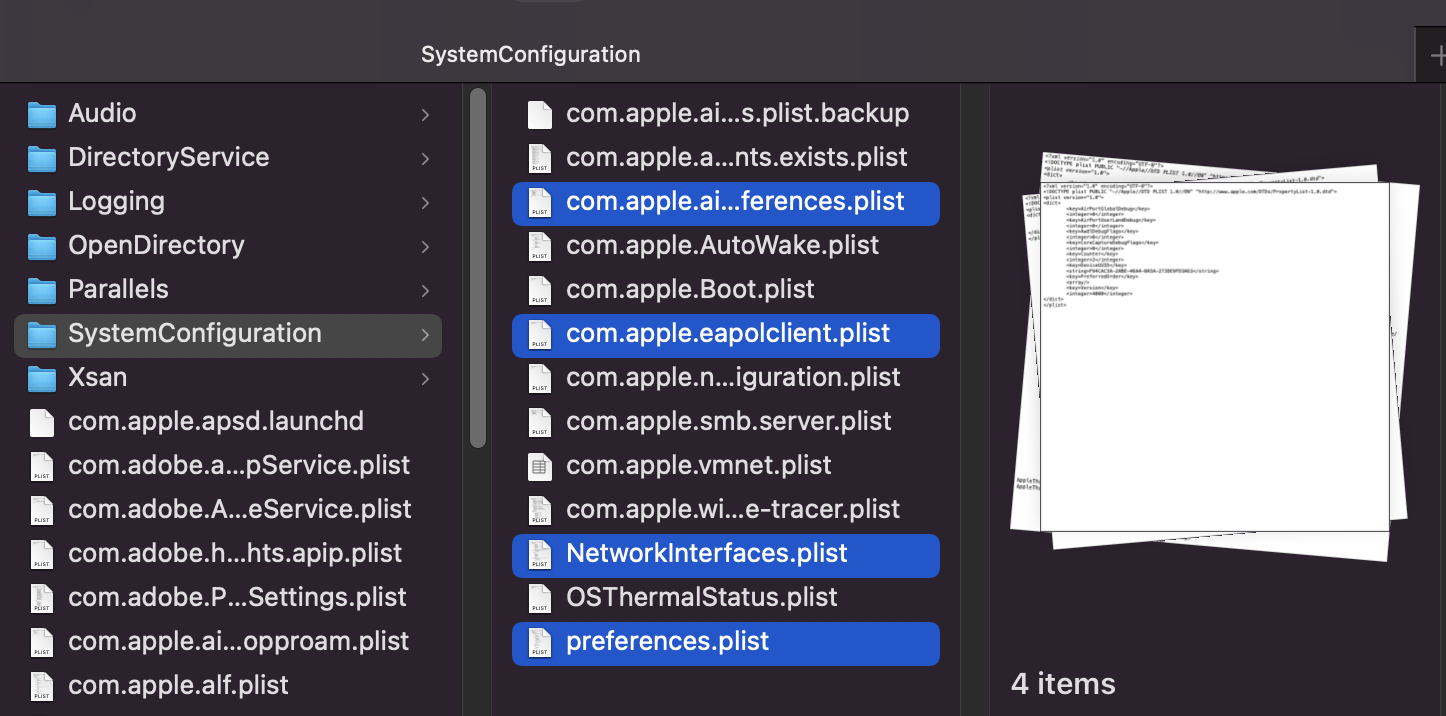Viewport: 1446px width, 716px height.
Task: Click the Xsan folder icon
Action: coord(41,377)
